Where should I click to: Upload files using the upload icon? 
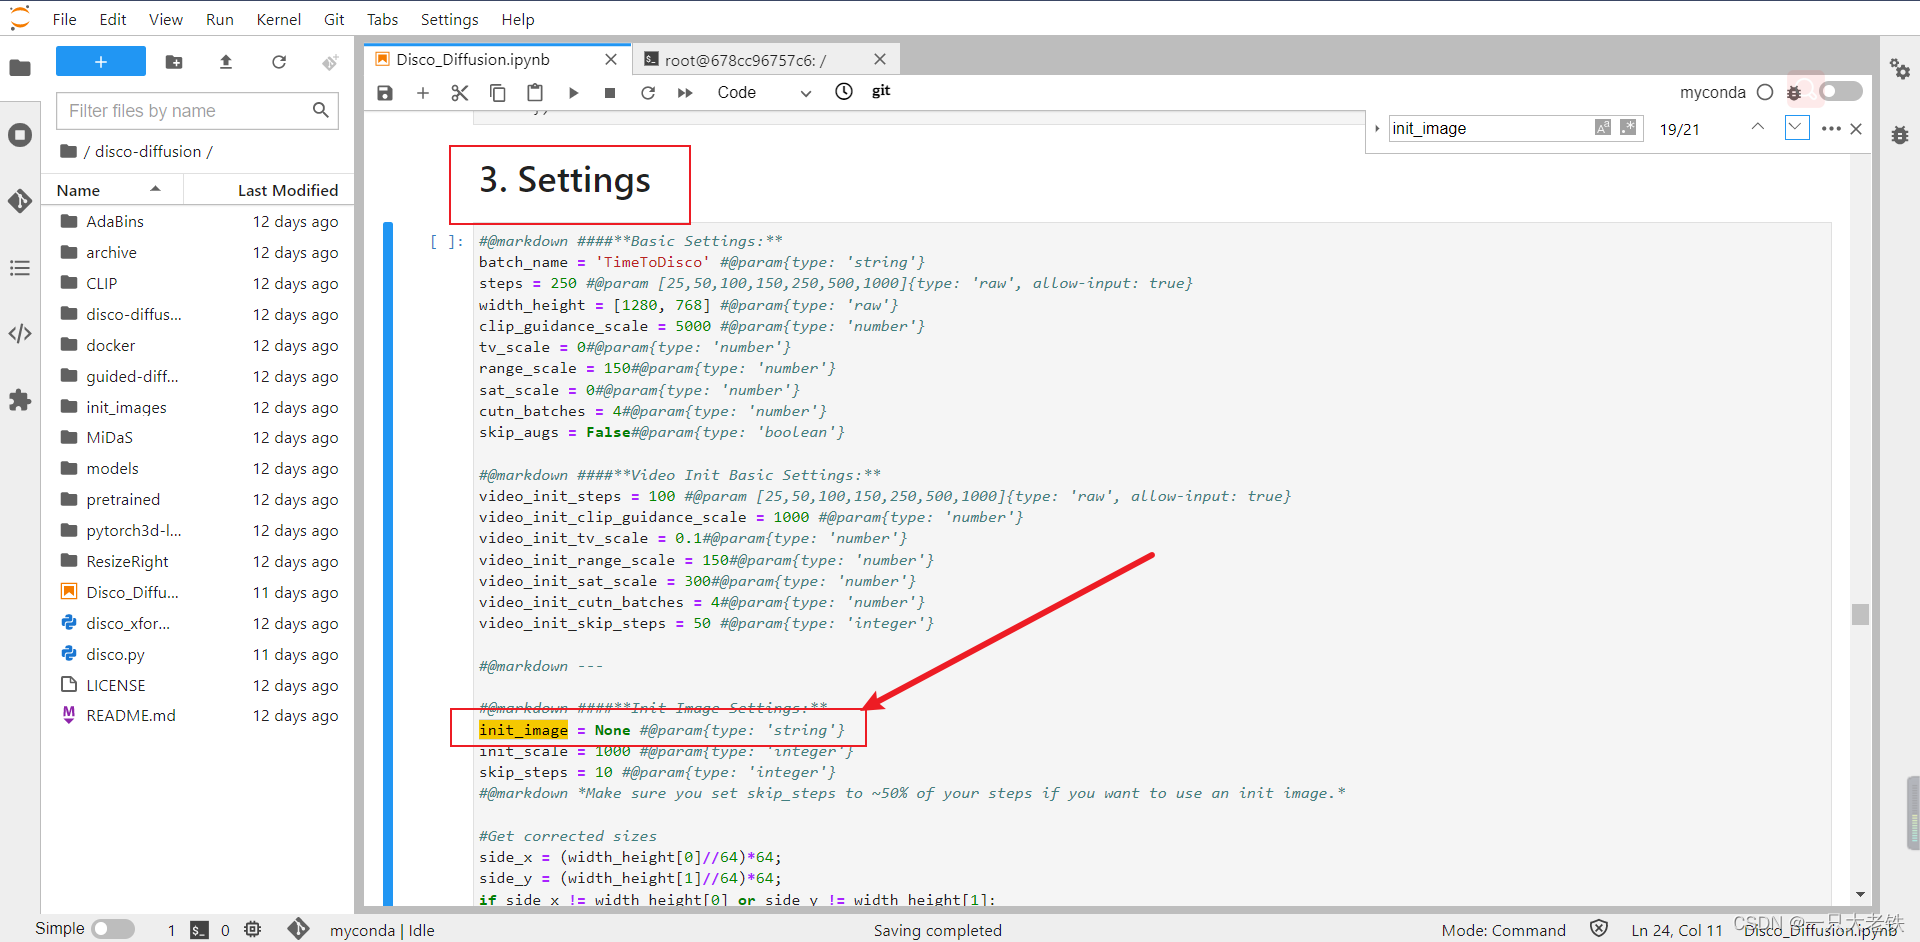(226, 62)
